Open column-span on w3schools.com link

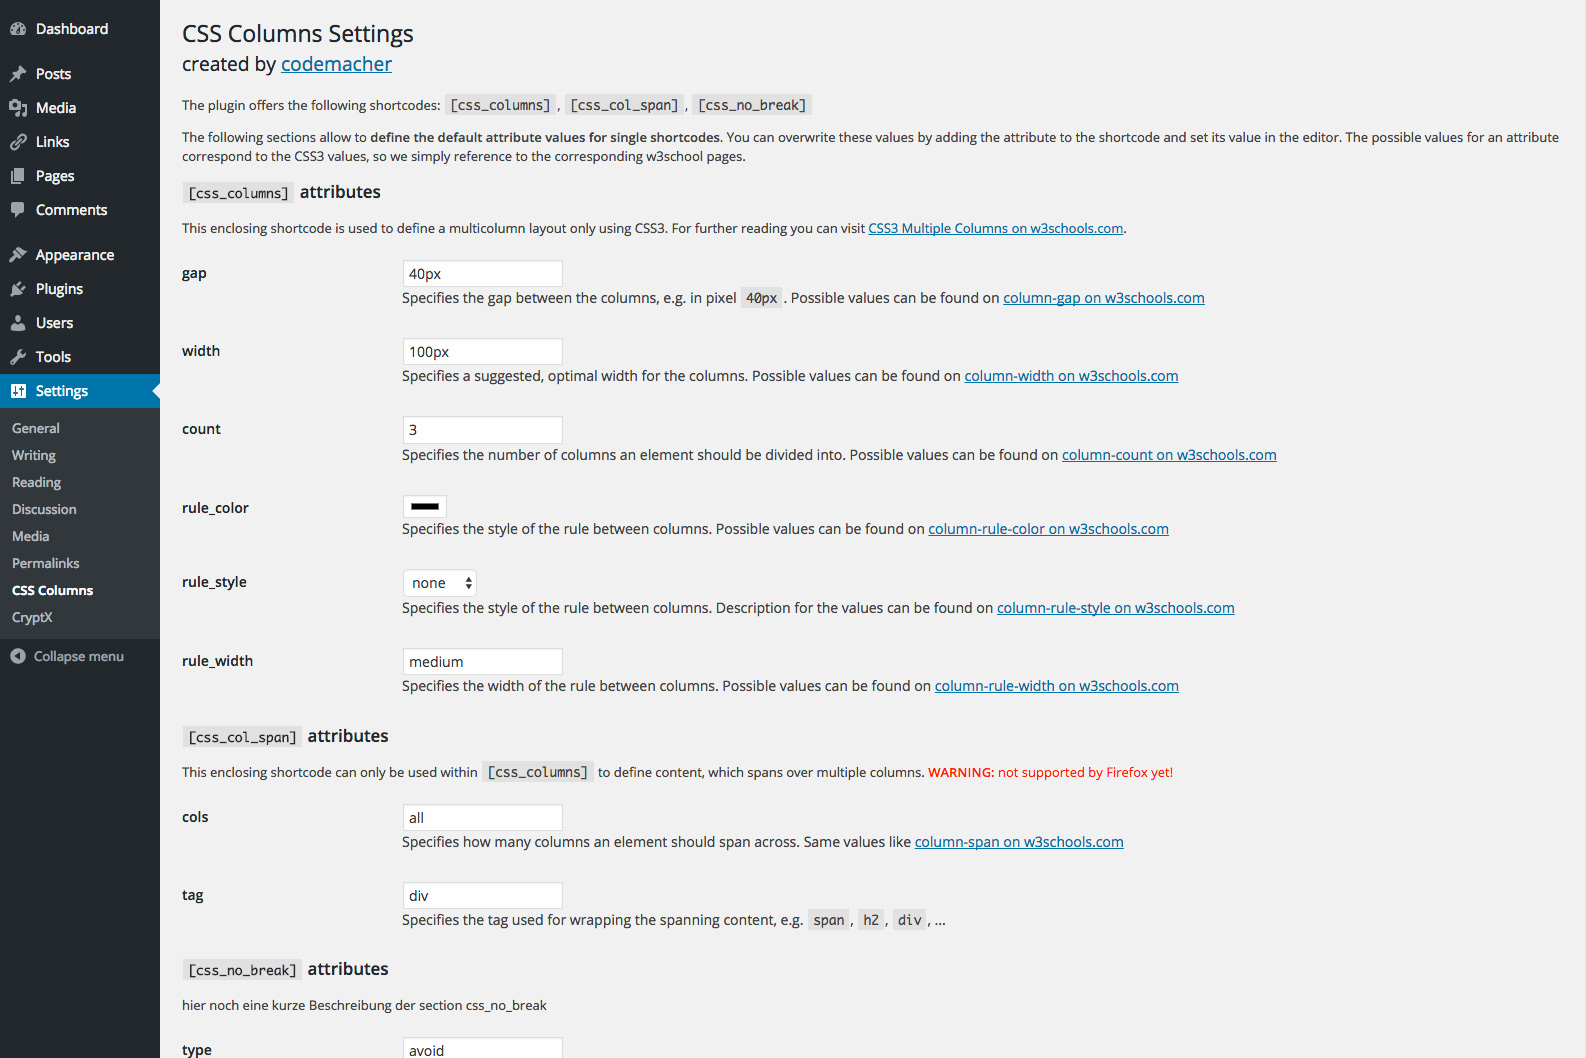tap(1019, 842)
